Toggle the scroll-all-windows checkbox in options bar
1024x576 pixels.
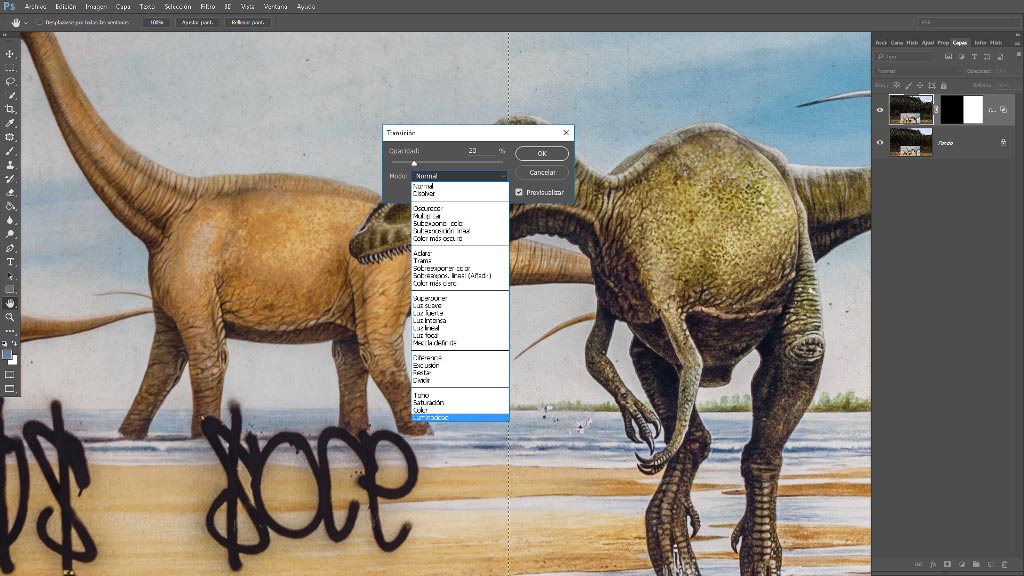(39, 22)
